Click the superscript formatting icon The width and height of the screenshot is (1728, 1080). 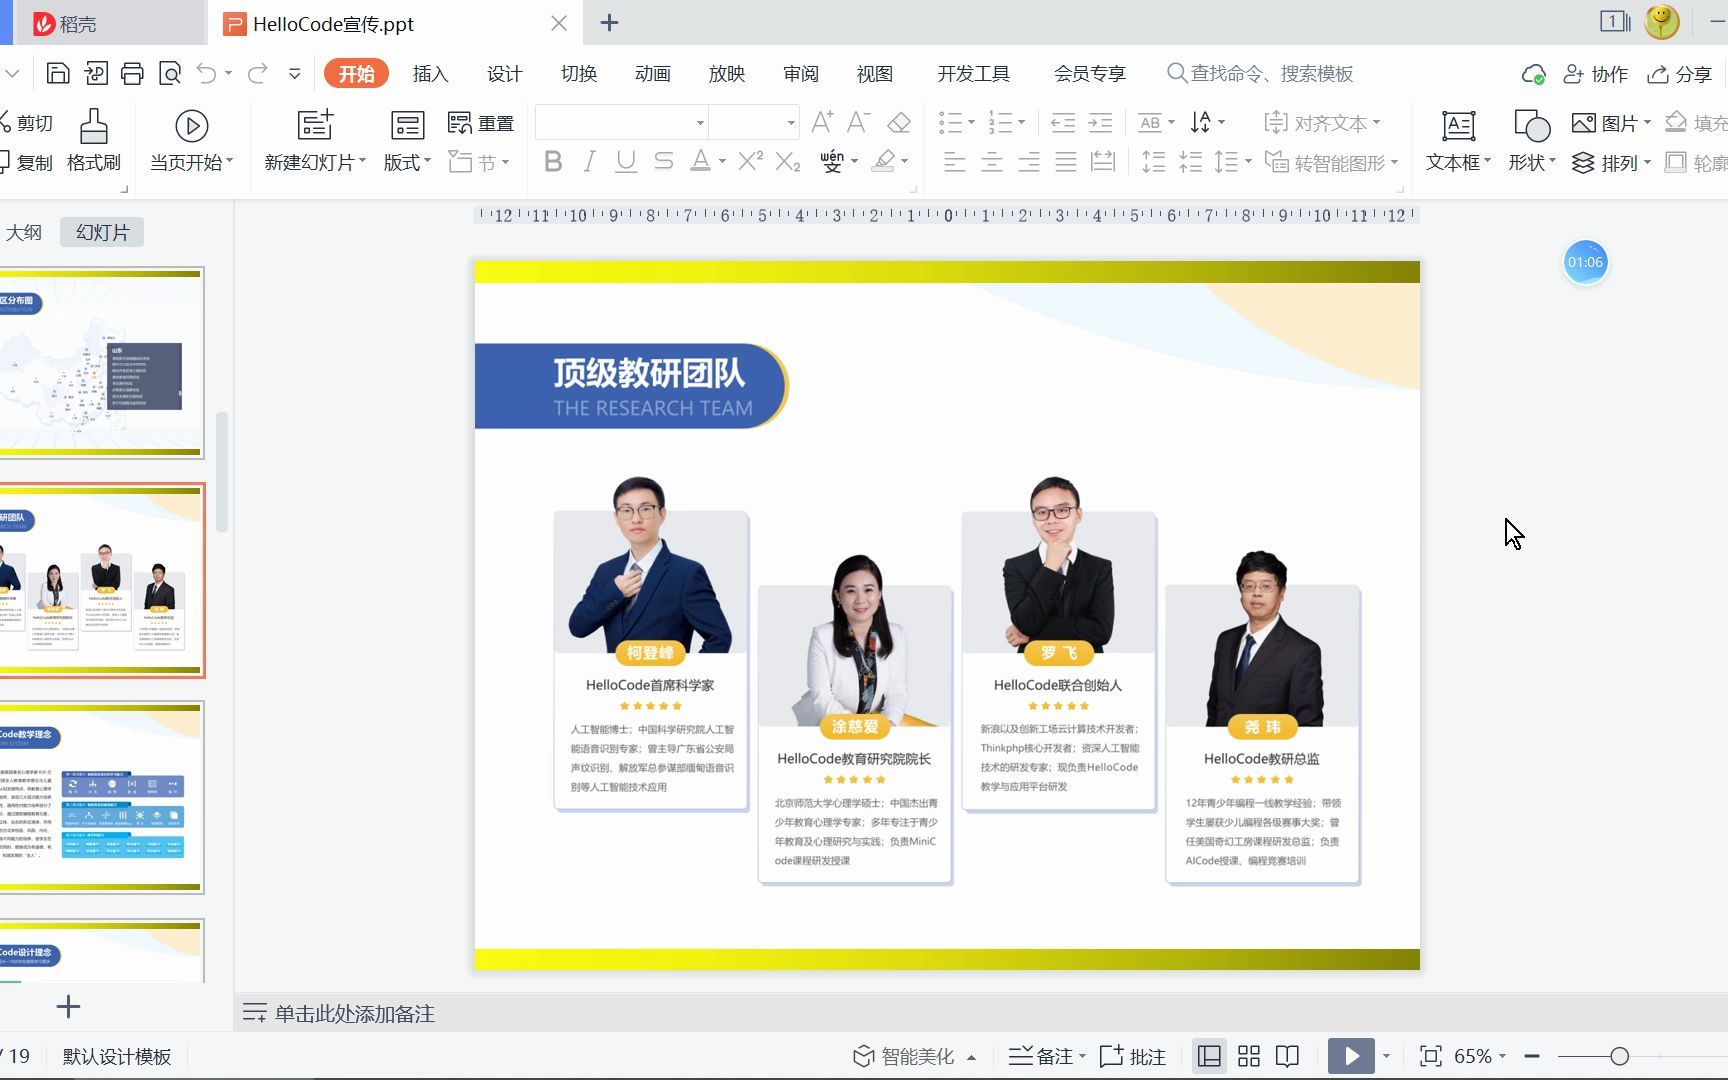pyautogui.click(x=749, y=161)
